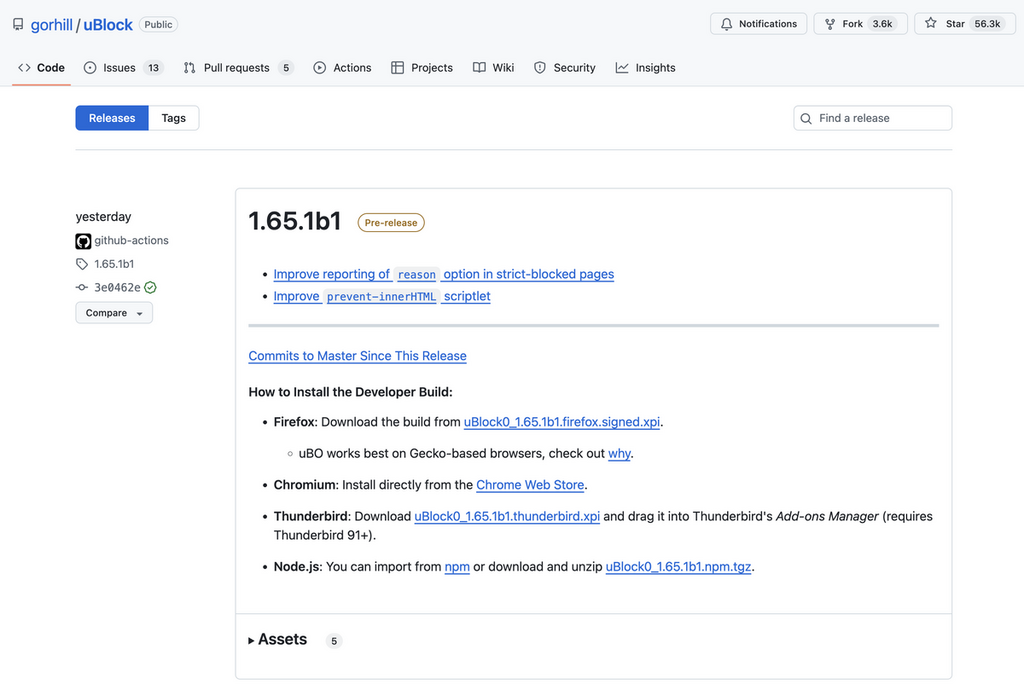Click the Code brackets icon

24,68
